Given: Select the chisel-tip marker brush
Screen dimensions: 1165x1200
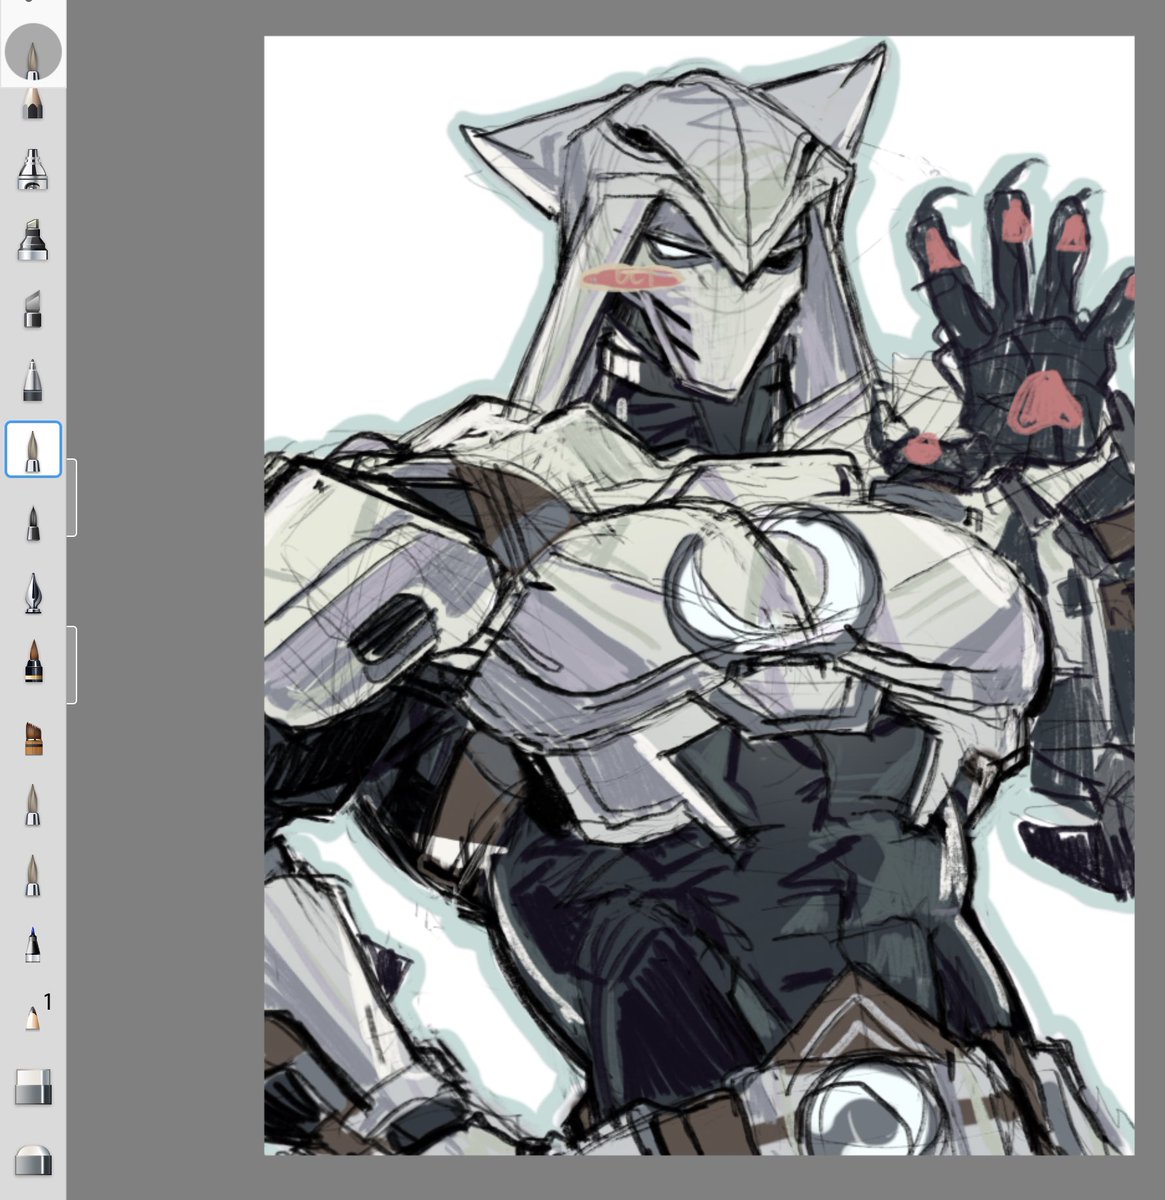Looking at the screenshot, I should (33, 309).
